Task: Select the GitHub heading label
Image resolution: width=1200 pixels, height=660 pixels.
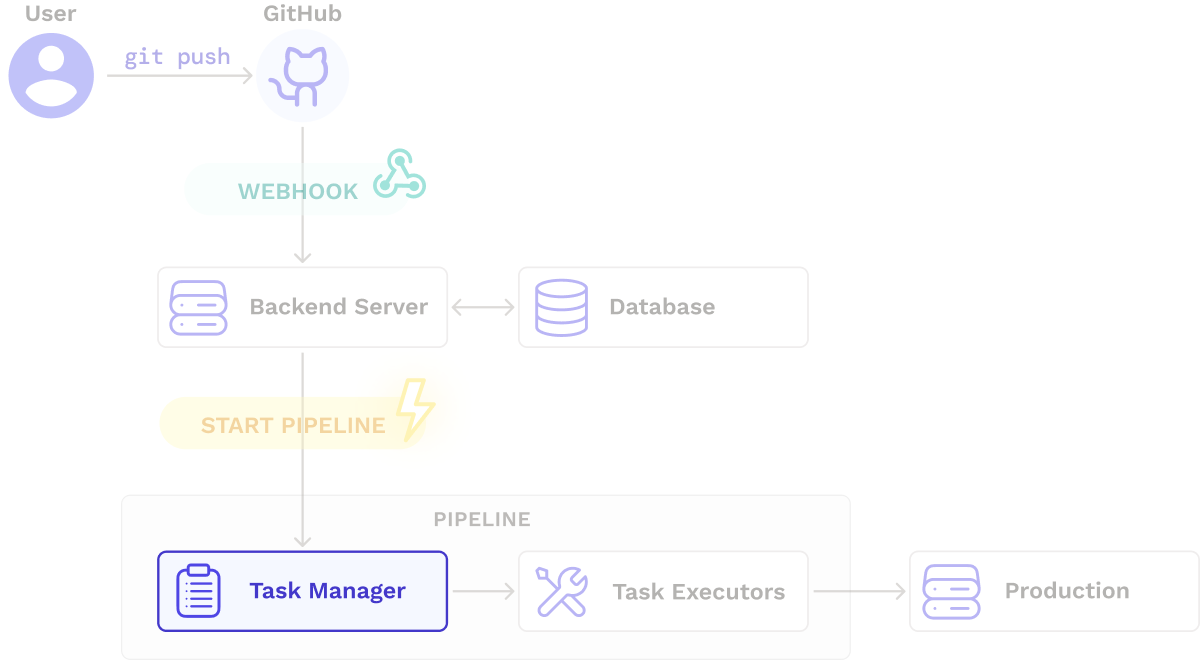Action: click(x=302, y=14)
